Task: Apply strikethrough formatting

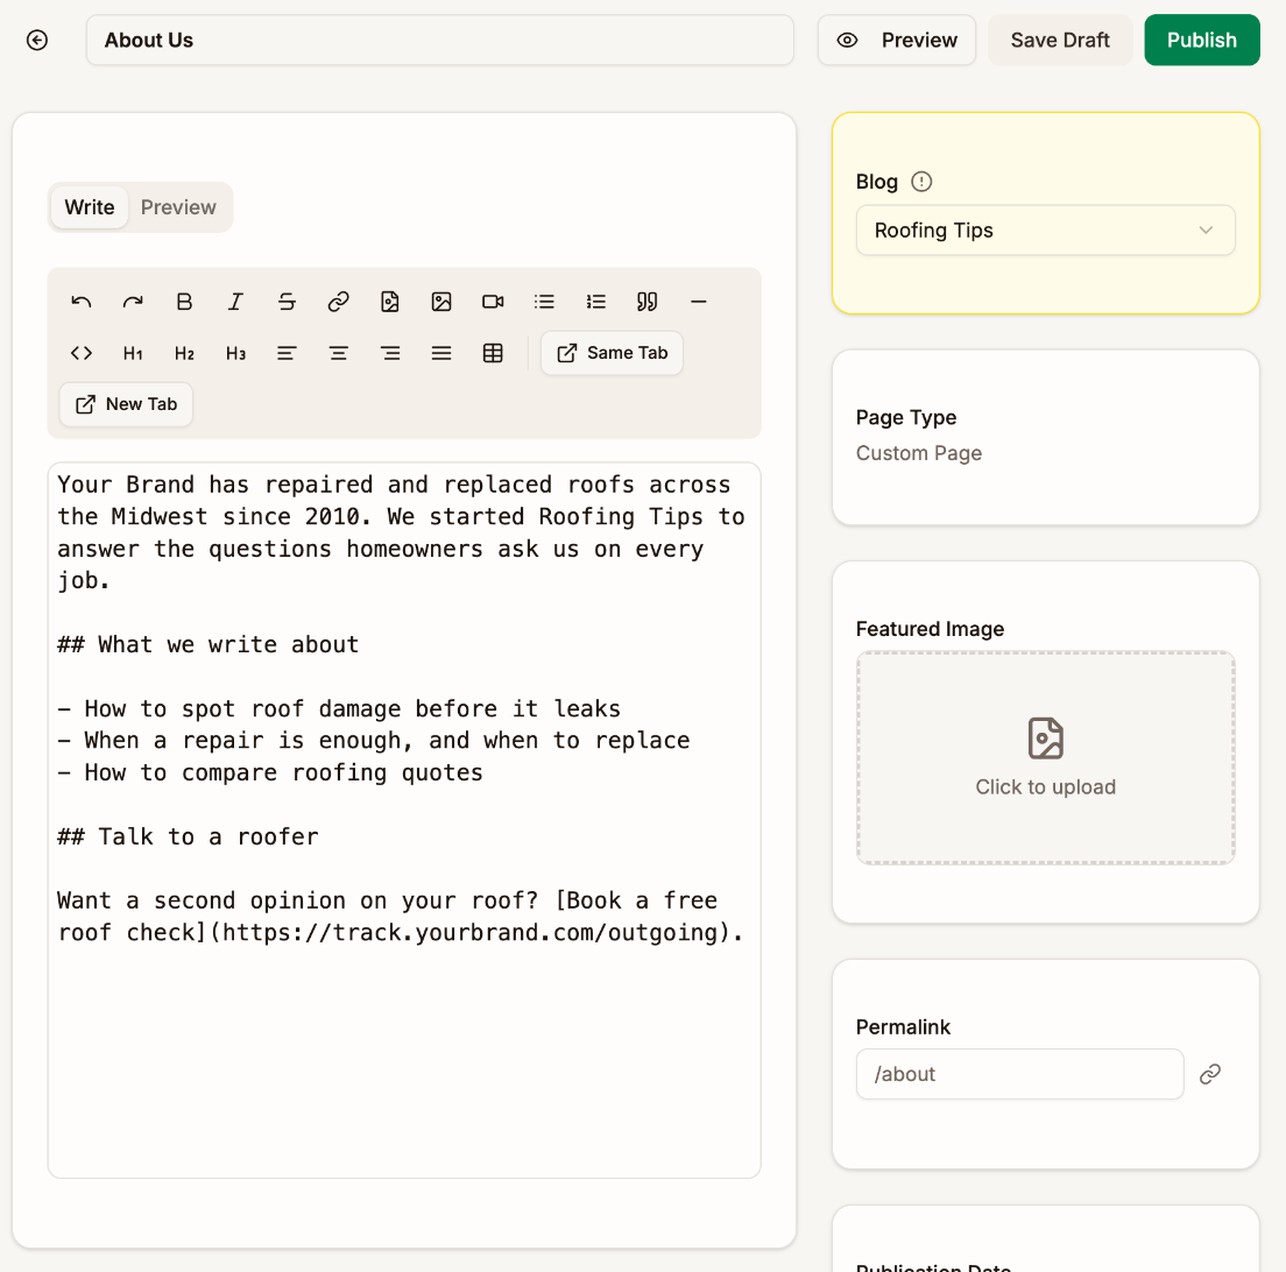Action: [287, 302]
